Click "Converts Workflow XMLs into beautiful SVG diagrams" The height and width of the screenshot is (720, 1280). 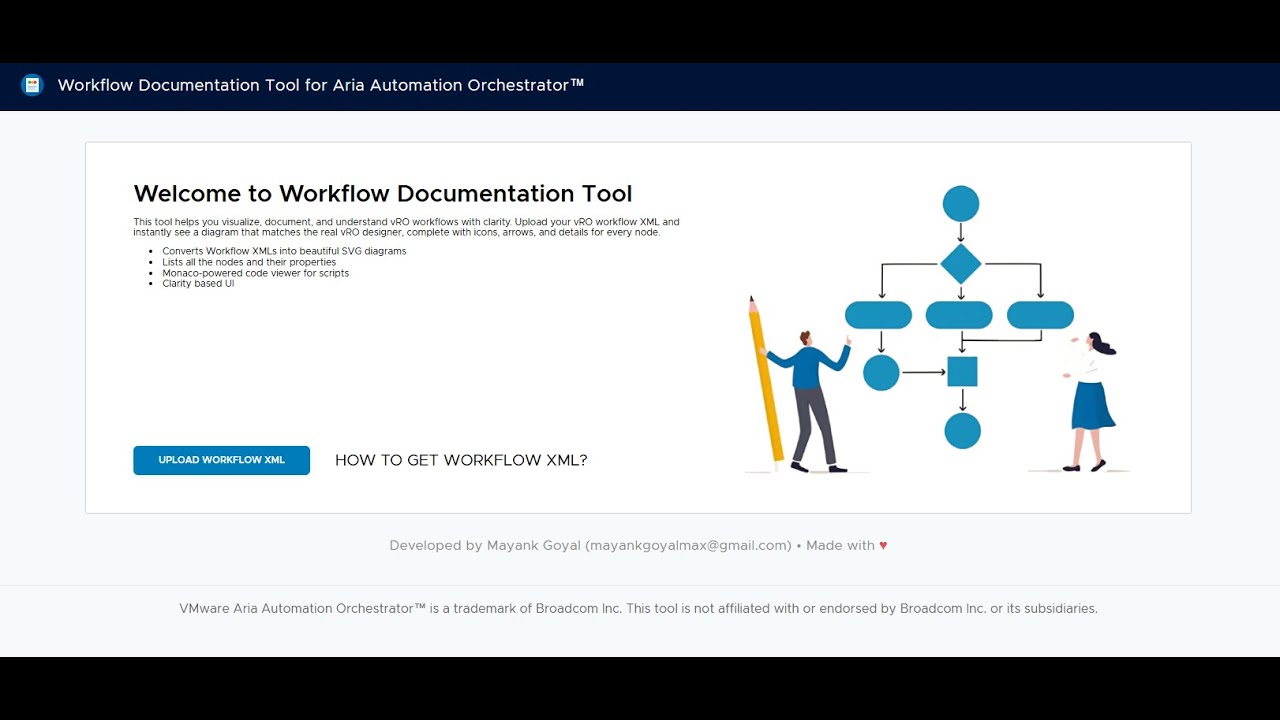point(284,251)
